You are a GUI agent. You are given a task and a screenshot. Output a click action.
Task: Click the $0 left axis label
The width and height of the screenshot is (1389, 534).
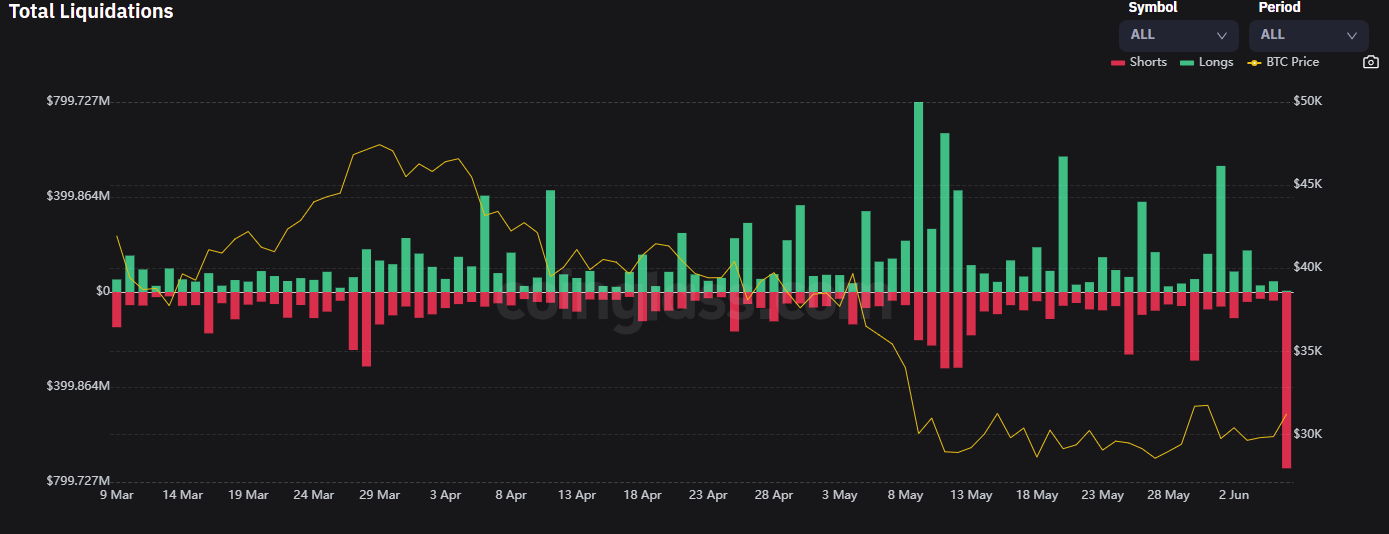102,291
